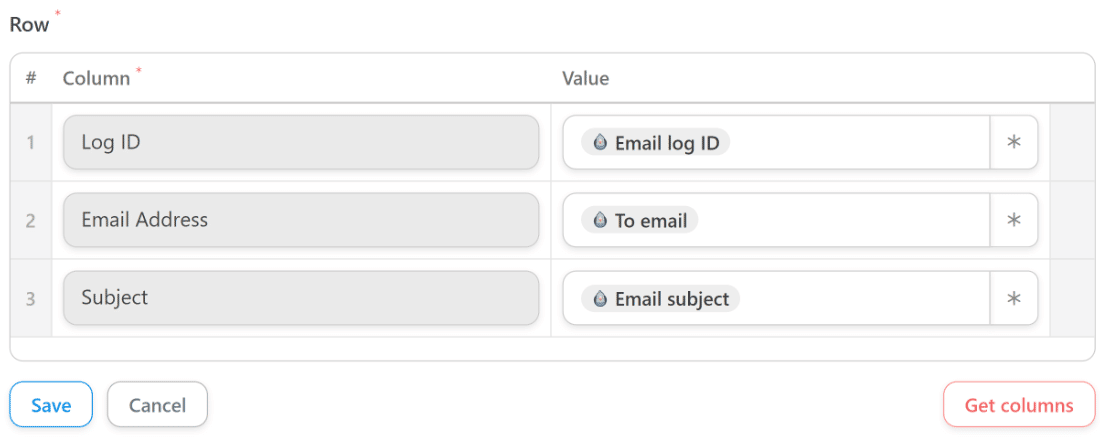1116x440 pixels.
Task: Cancel the row editing
Action: (157, 404)
